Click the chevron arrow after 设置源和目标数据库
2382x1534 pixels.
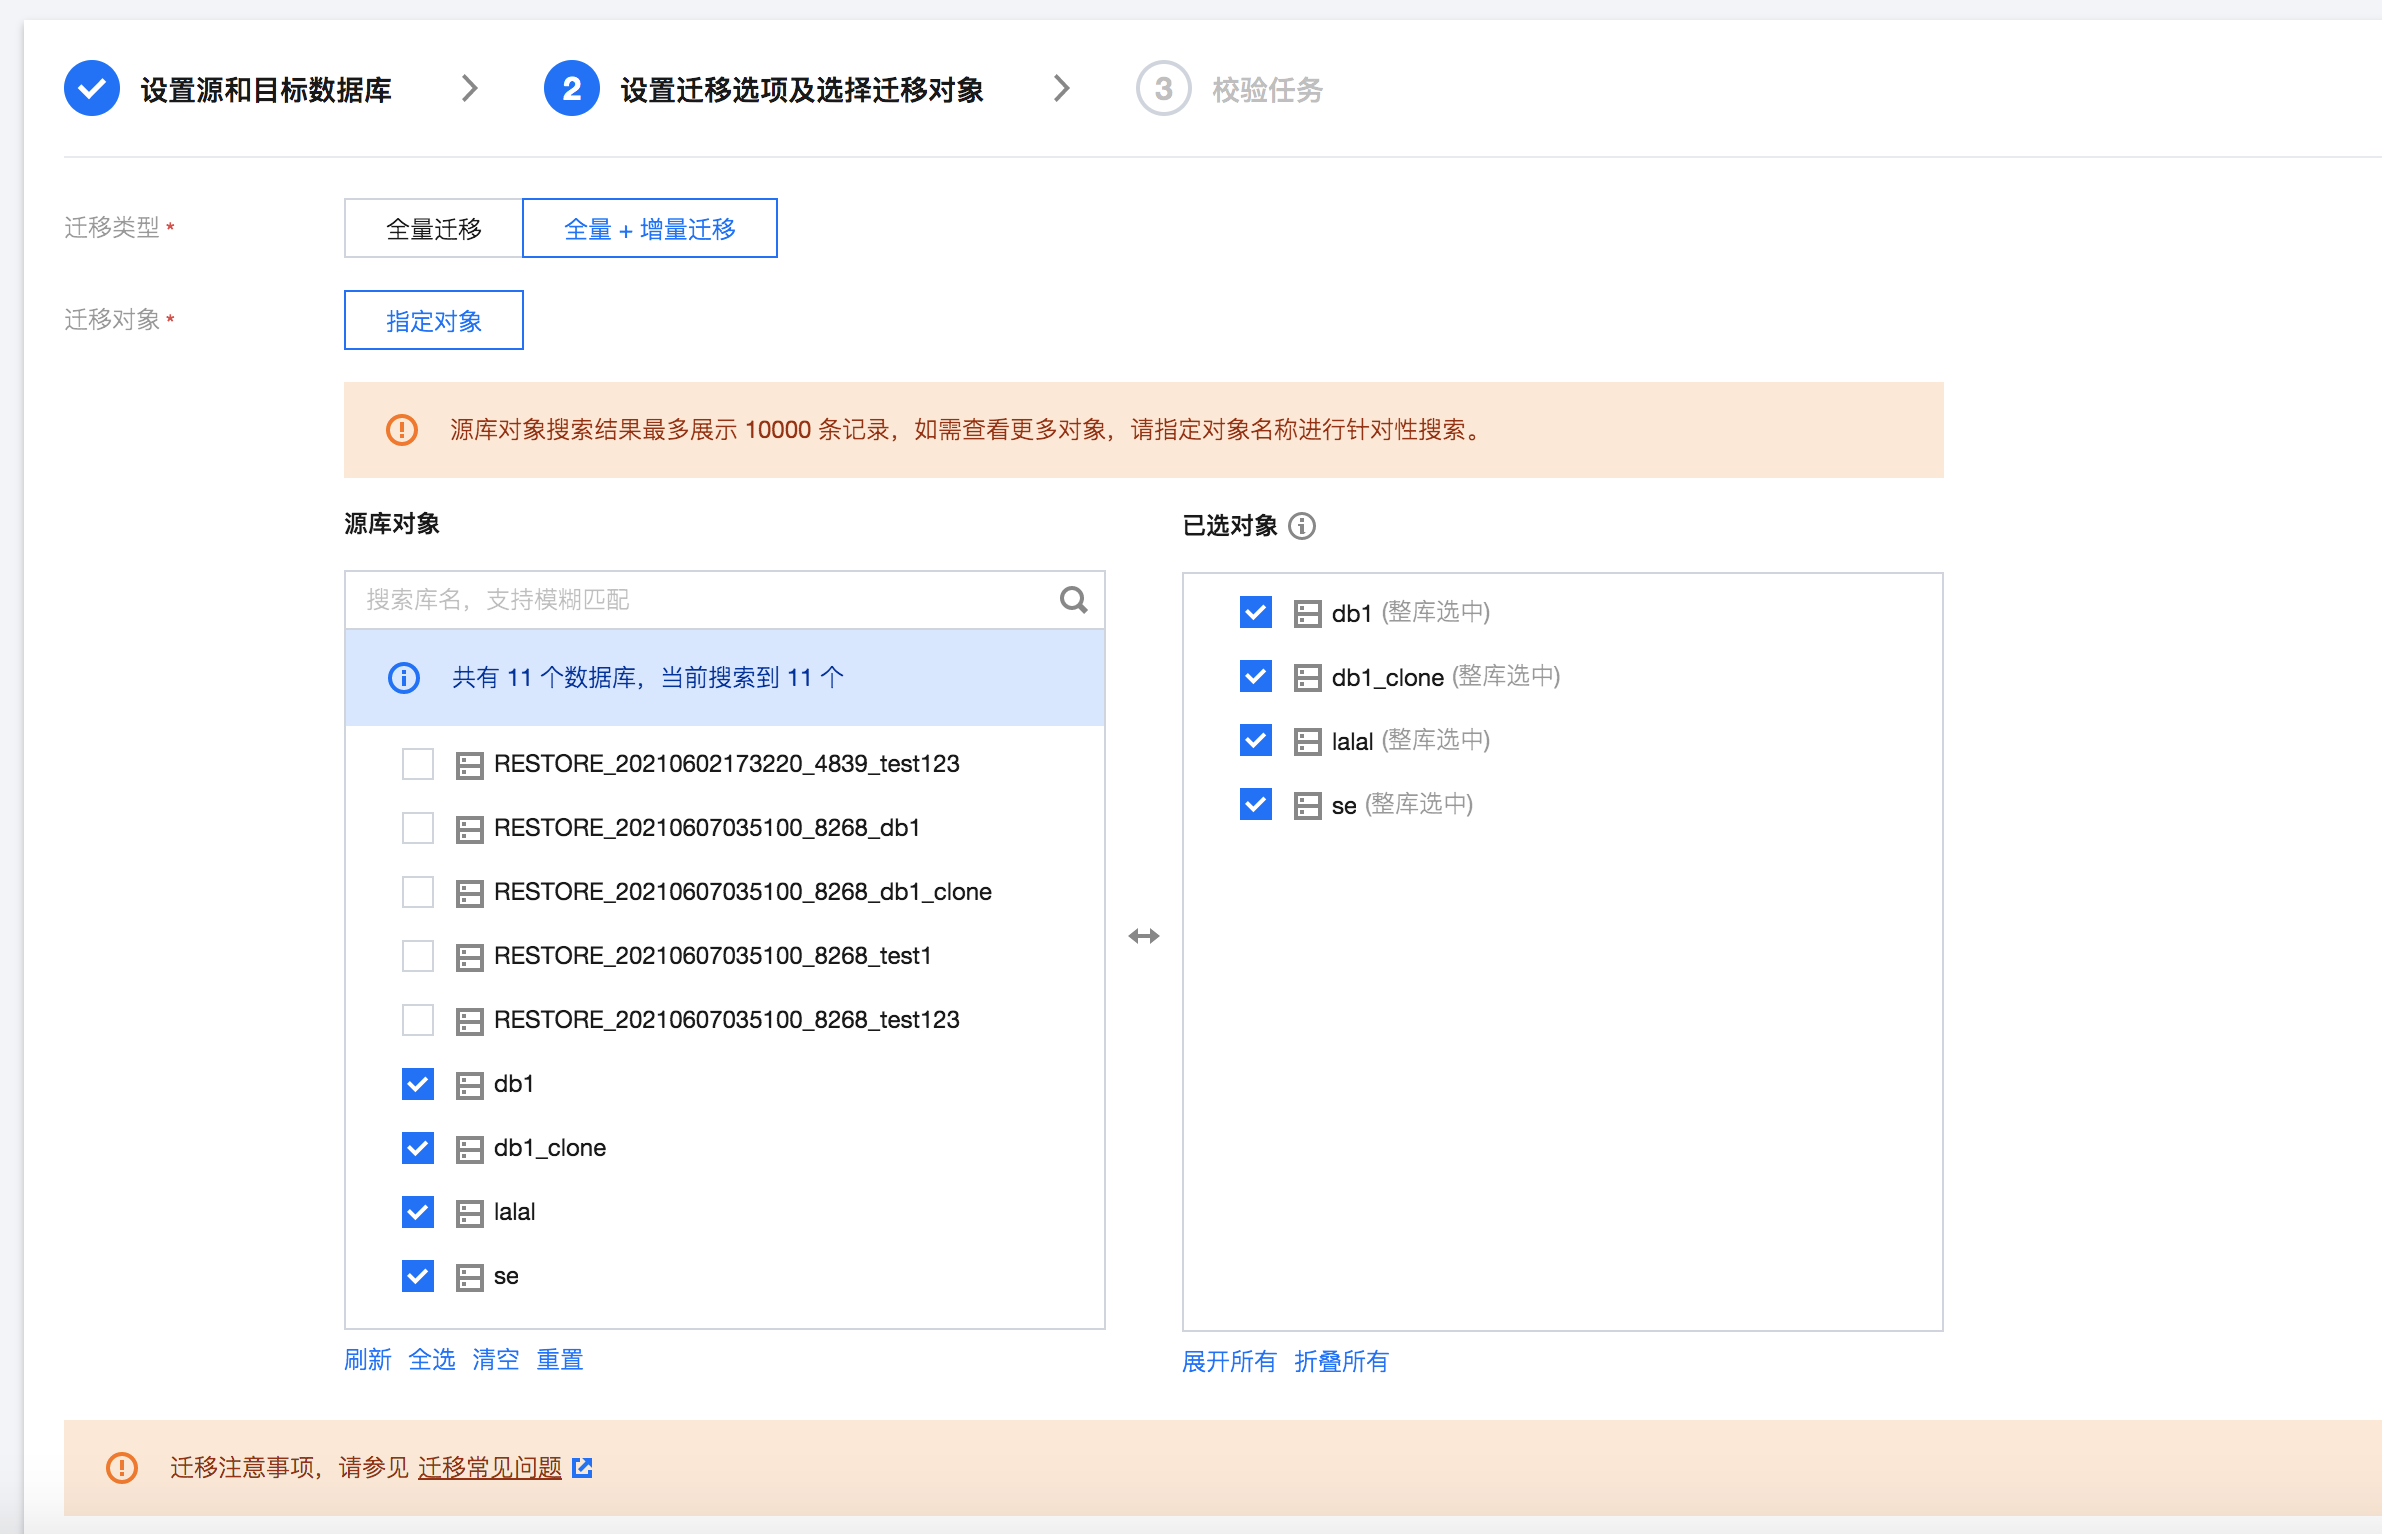point(469,89)
